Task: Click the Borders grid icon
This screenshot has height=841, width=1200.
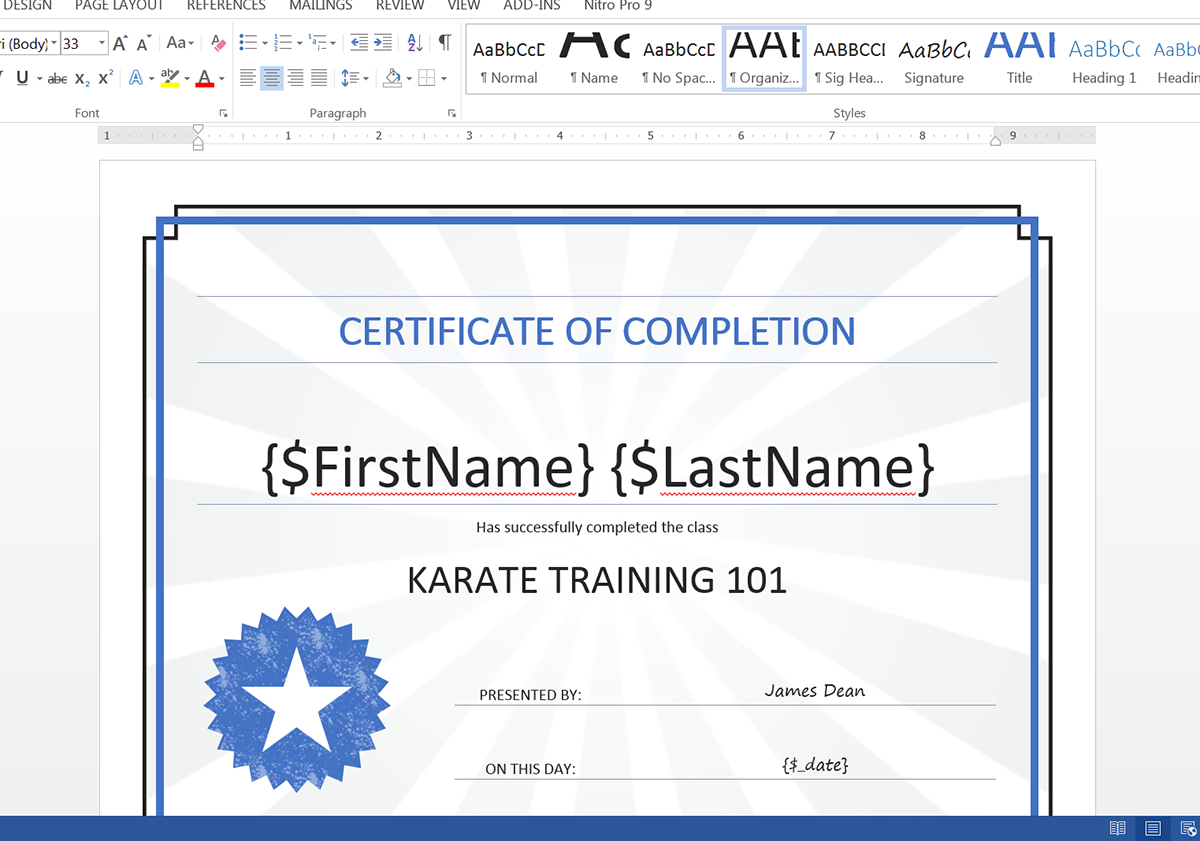Action: coord(426,78)
